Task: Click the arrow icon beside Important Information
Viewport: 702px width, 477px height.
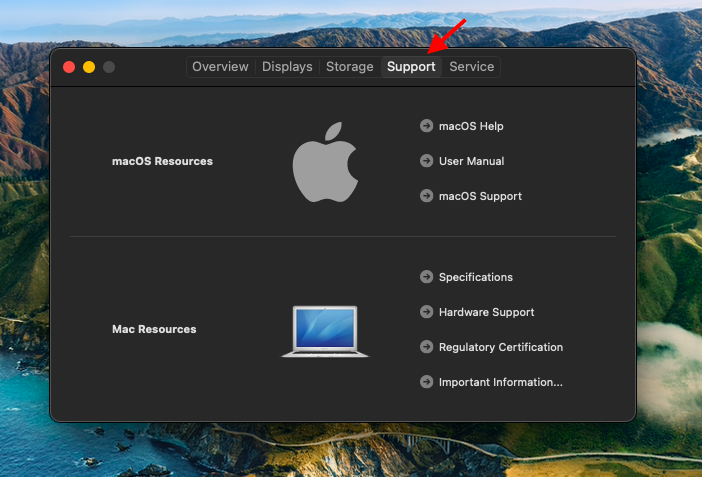Action: coord(426,382)
